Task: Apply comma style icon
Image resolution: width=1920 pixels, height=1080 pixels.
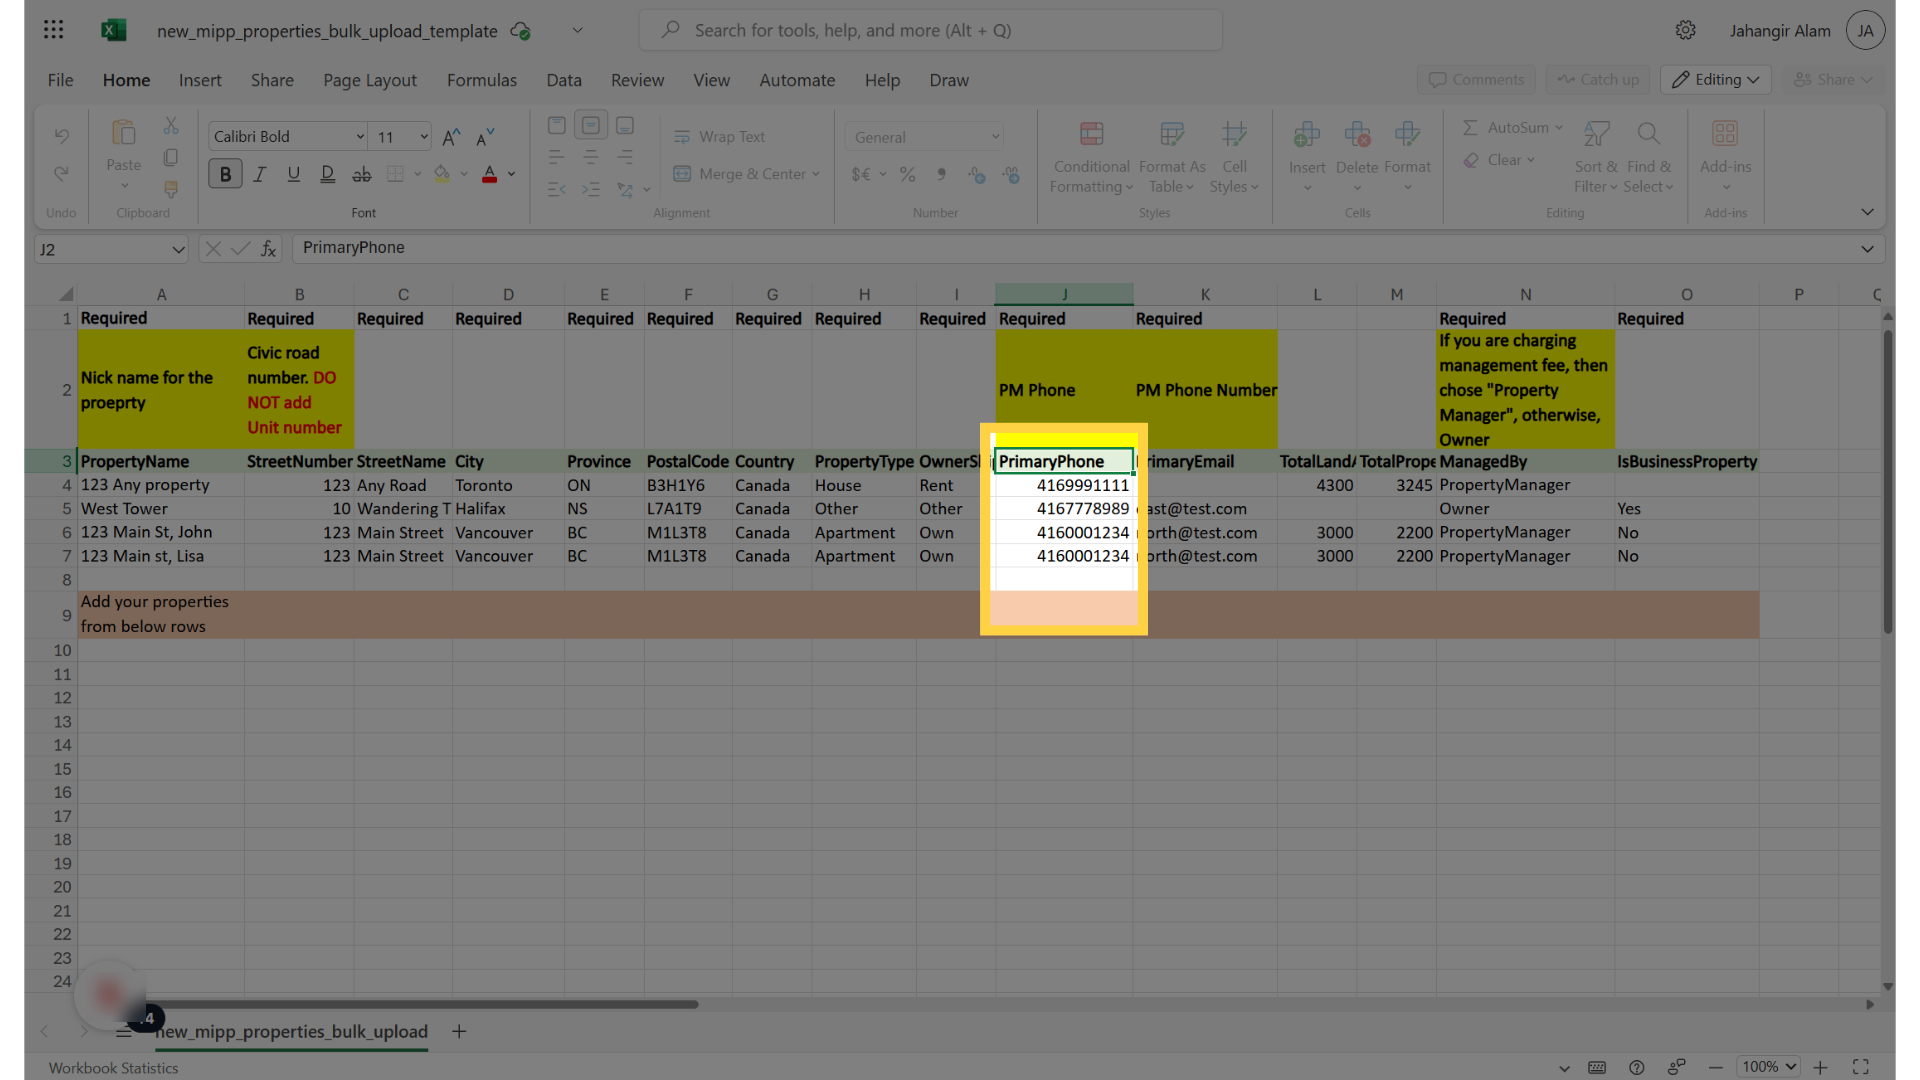Action: coord(941,174)
